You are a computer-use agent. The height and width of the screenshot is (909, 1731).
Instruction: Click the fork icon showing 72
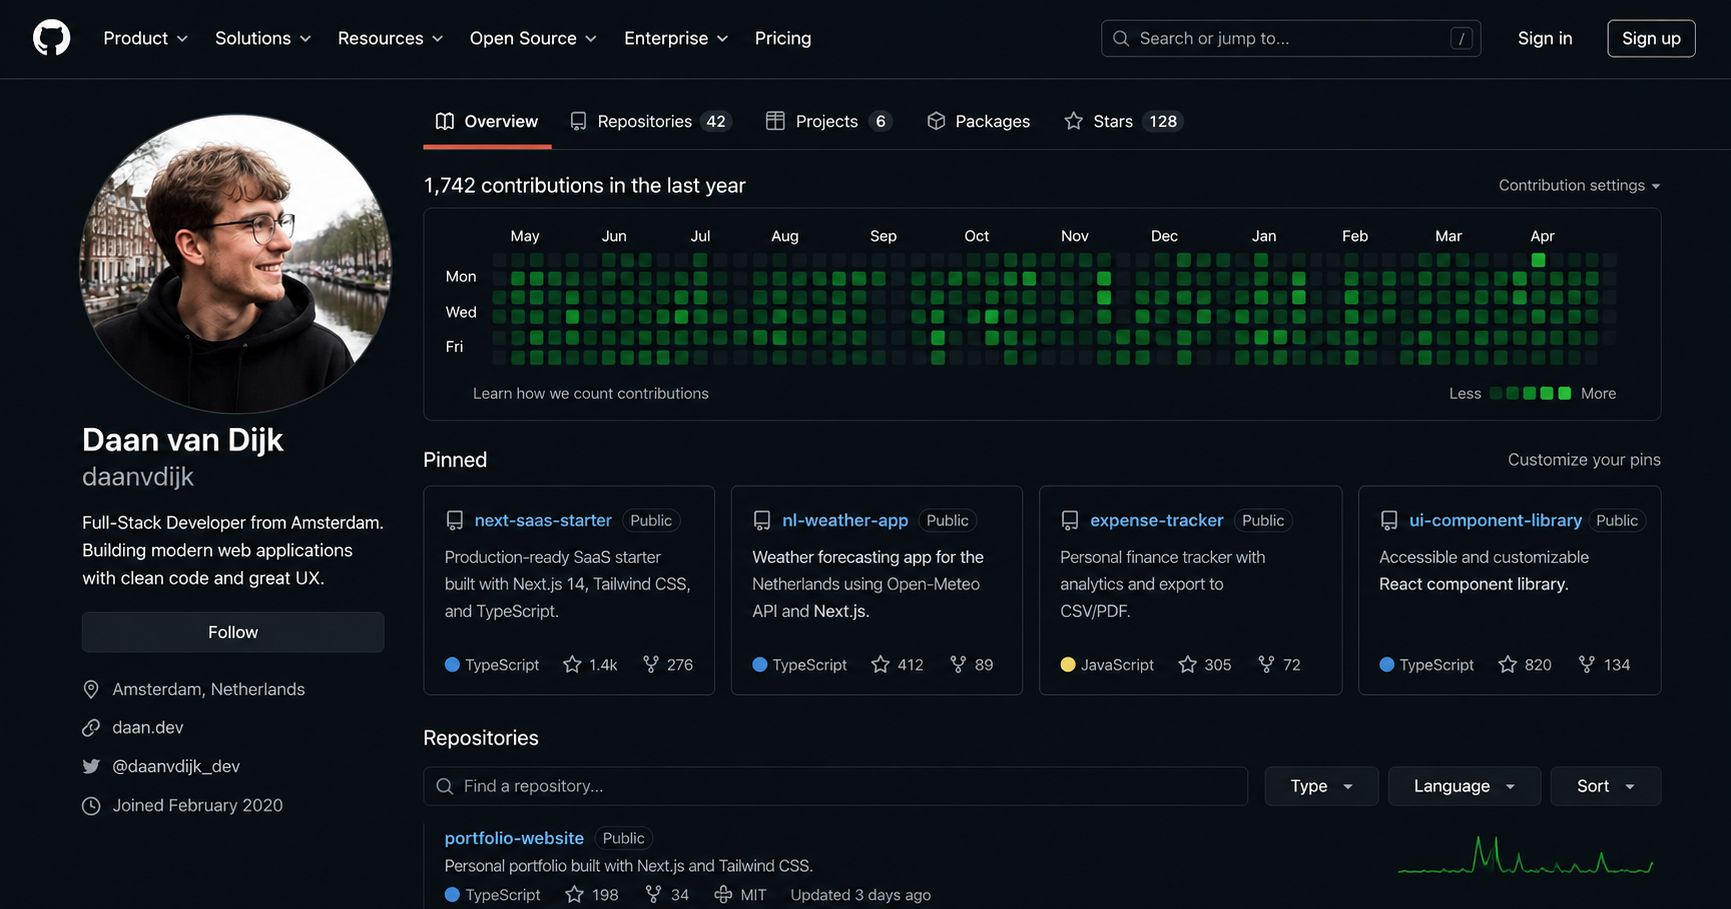(x=1266, y=664)
